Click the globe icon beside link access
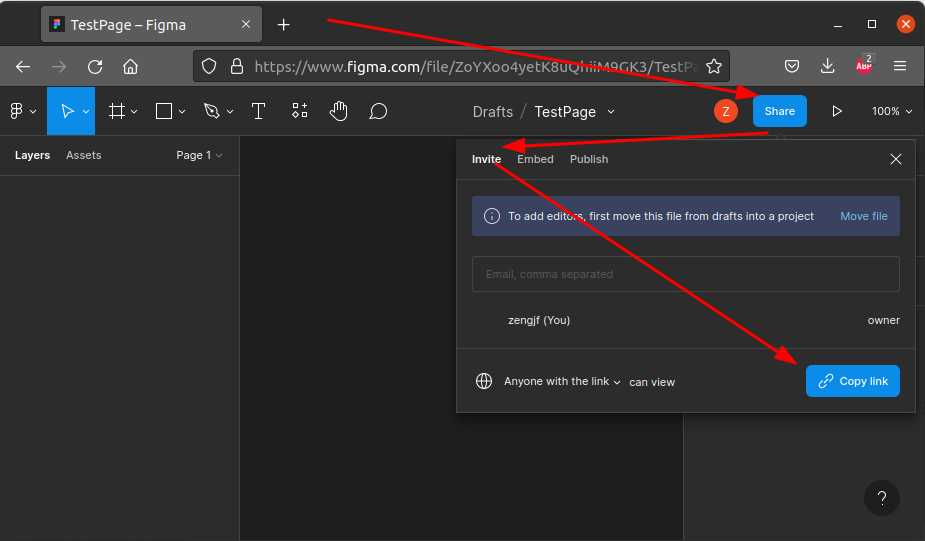This screenshot has height=541, width=925. click(x=484, y=381)
